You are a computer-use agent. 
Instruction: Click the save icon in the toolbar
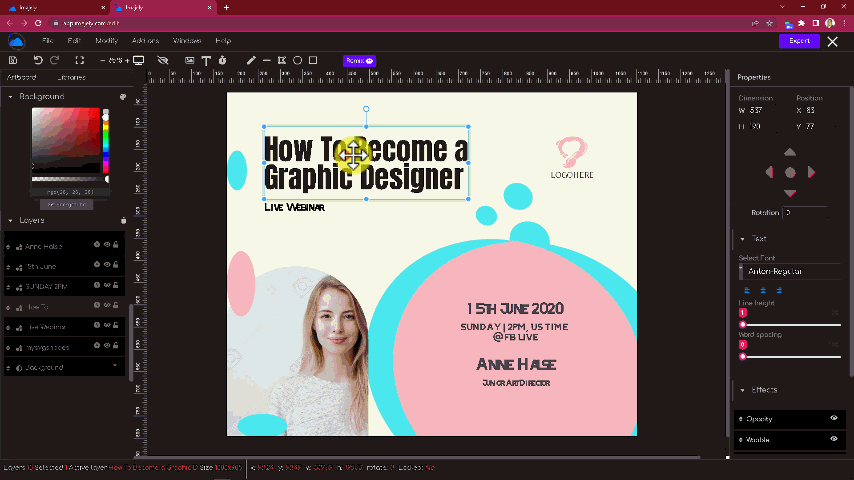pyautogui.click(x=13, y=60)
